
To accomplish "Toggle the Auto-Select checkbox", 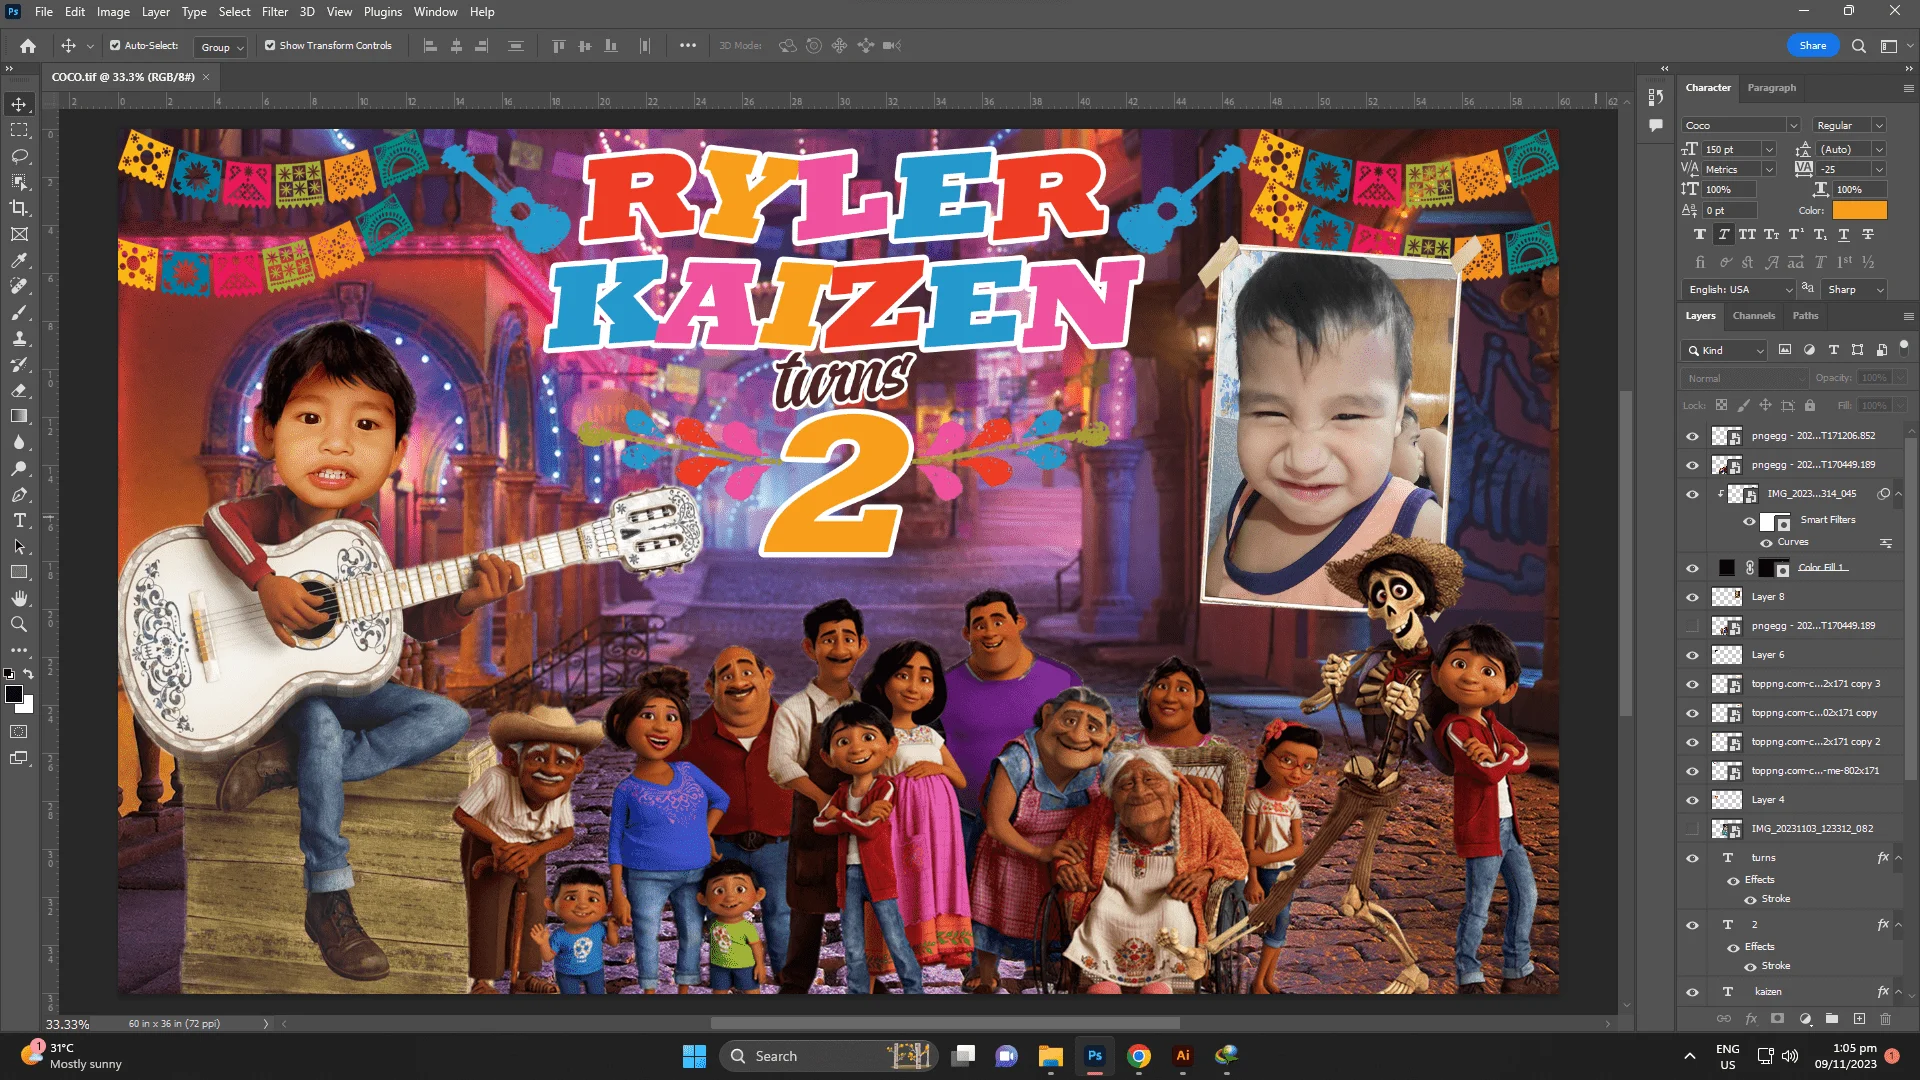I will pyautogui.click(x=115, y=46).
